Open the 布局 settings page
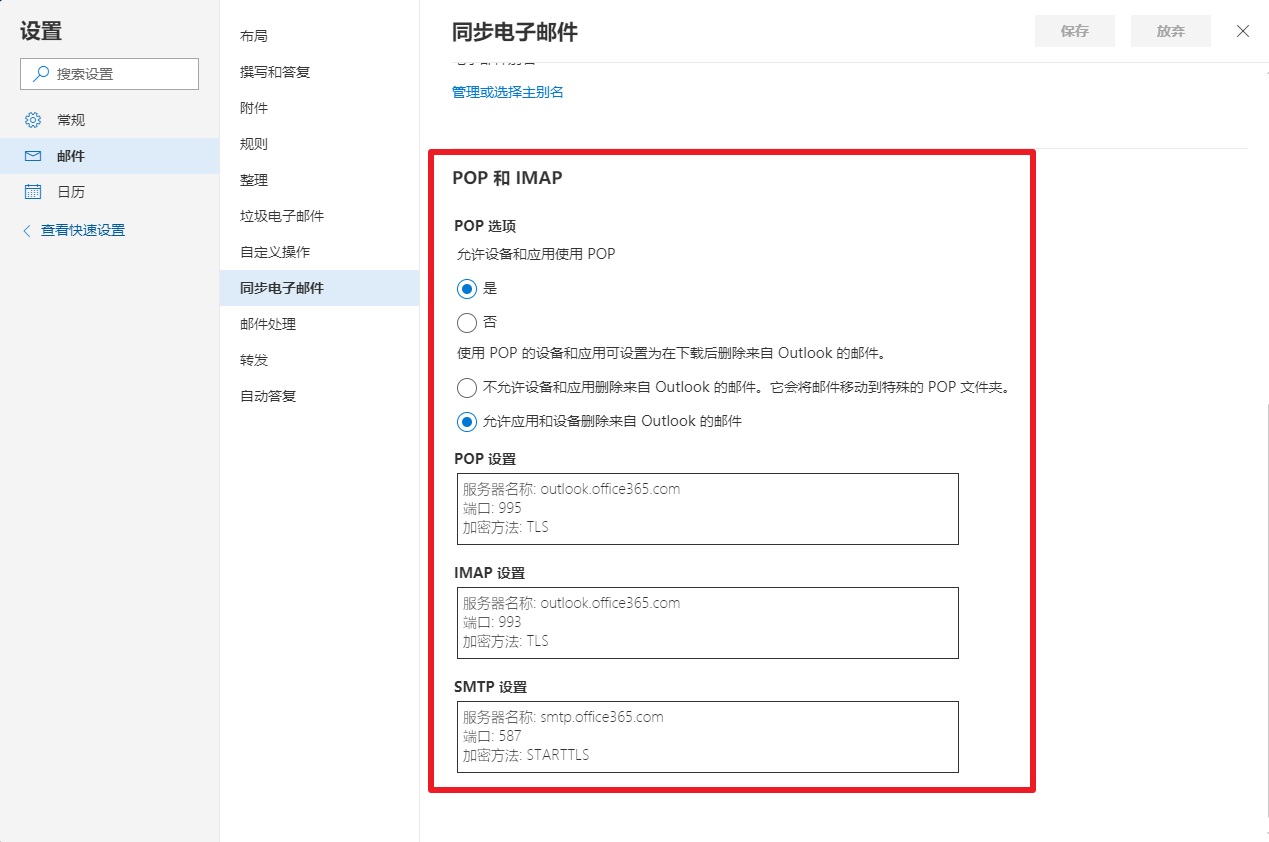1269x842 pixels. pyautogui.click(x=319, y=36)
